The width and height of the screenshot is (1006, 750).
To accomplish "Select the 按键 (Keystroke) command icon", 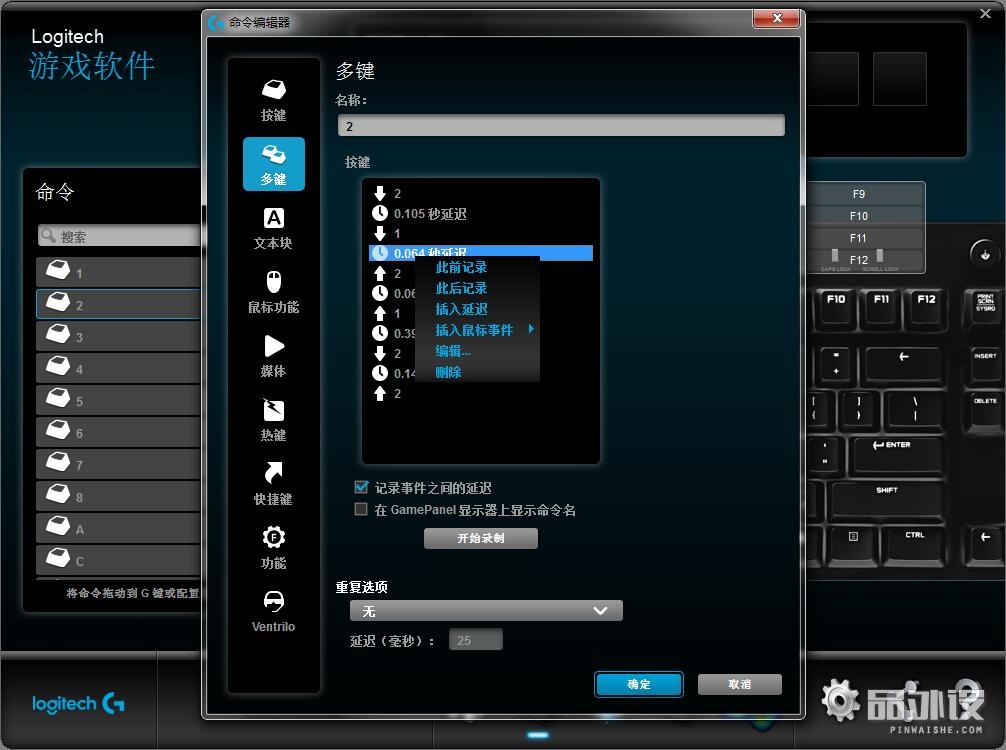I will (x=272, y=97).
